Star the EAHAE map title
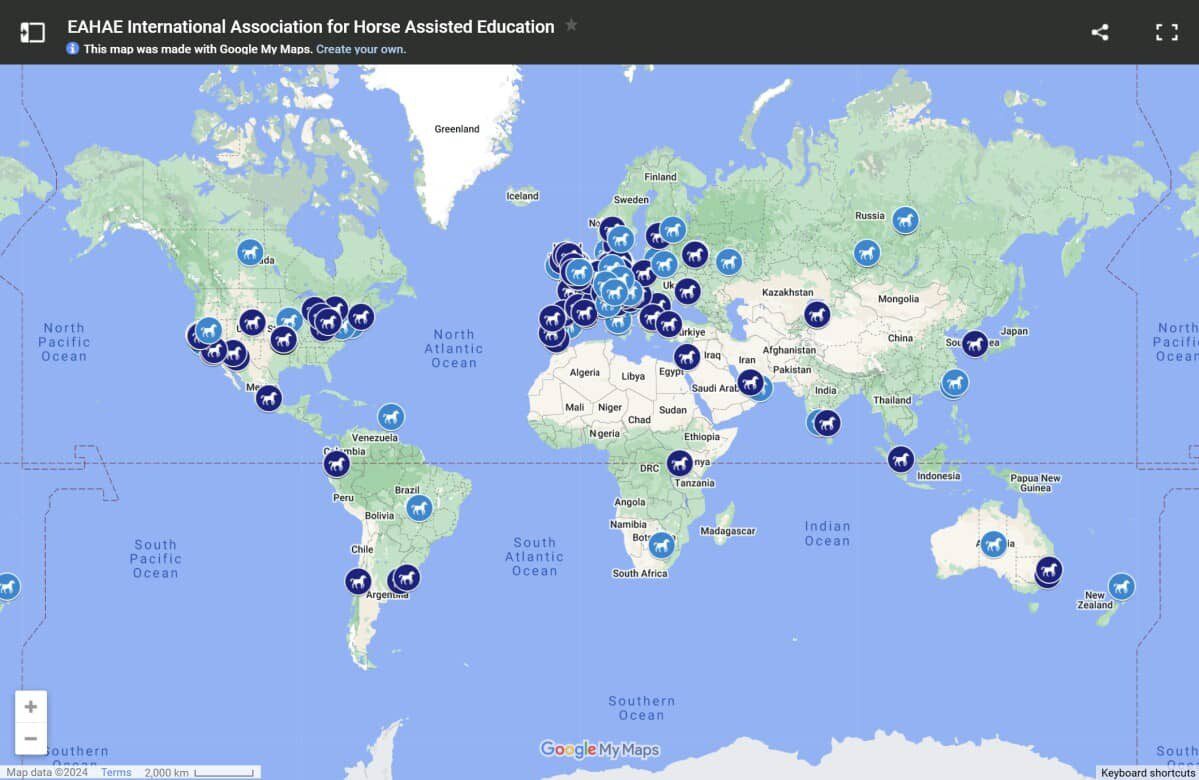 (570, 27)
